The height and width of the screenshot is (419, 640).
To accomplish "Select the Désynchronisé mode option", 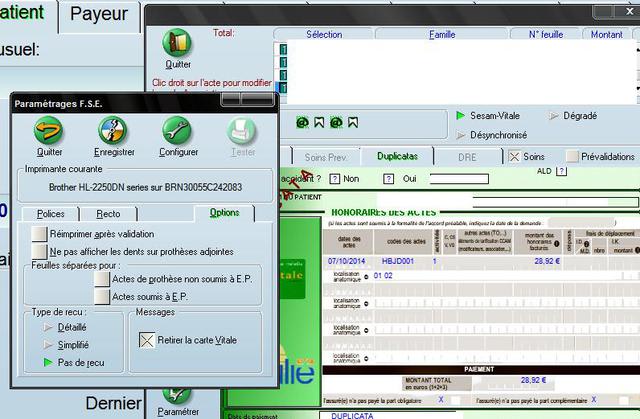I will [x=461, y=135].
